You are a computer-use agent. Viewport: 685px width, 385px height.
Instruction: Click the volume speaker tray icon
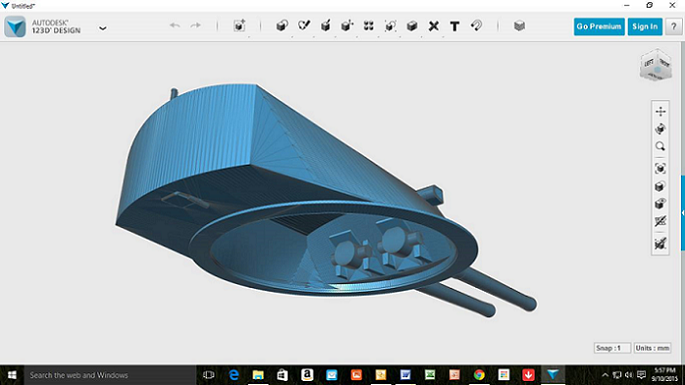[629, 375]
